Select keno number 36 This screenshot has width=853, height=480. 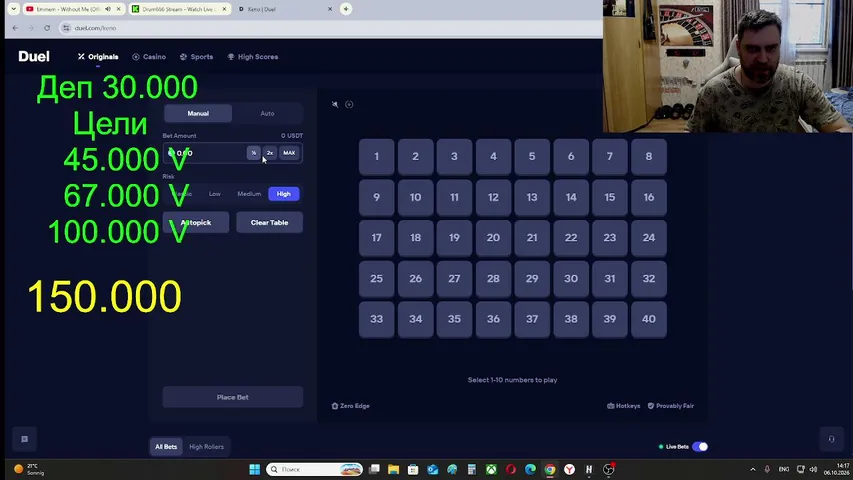(493, 319)
